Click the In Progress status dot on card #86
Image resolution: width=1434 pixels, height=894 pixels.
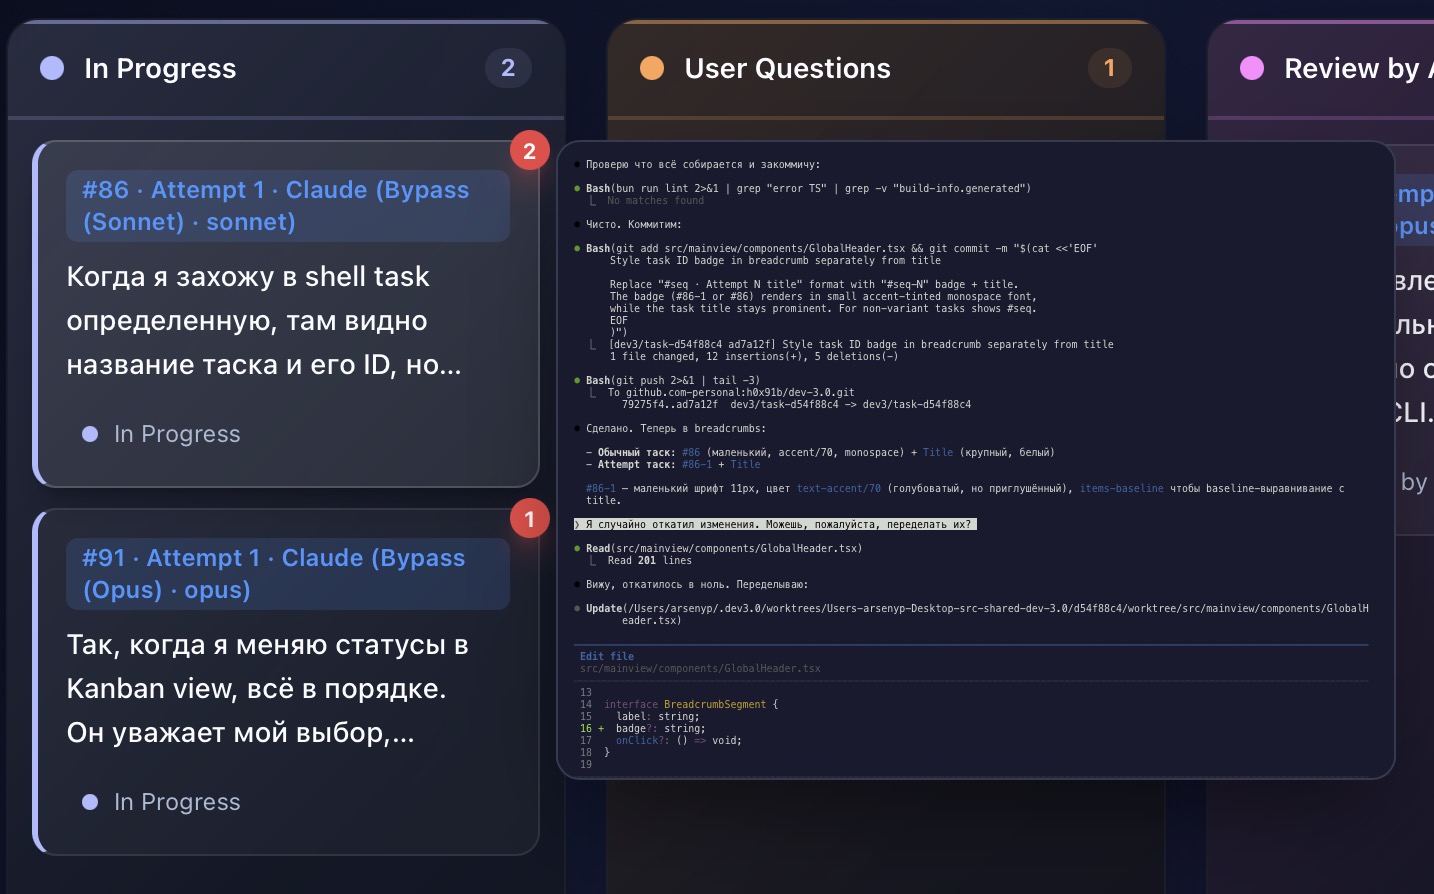(x=89, y=433)
